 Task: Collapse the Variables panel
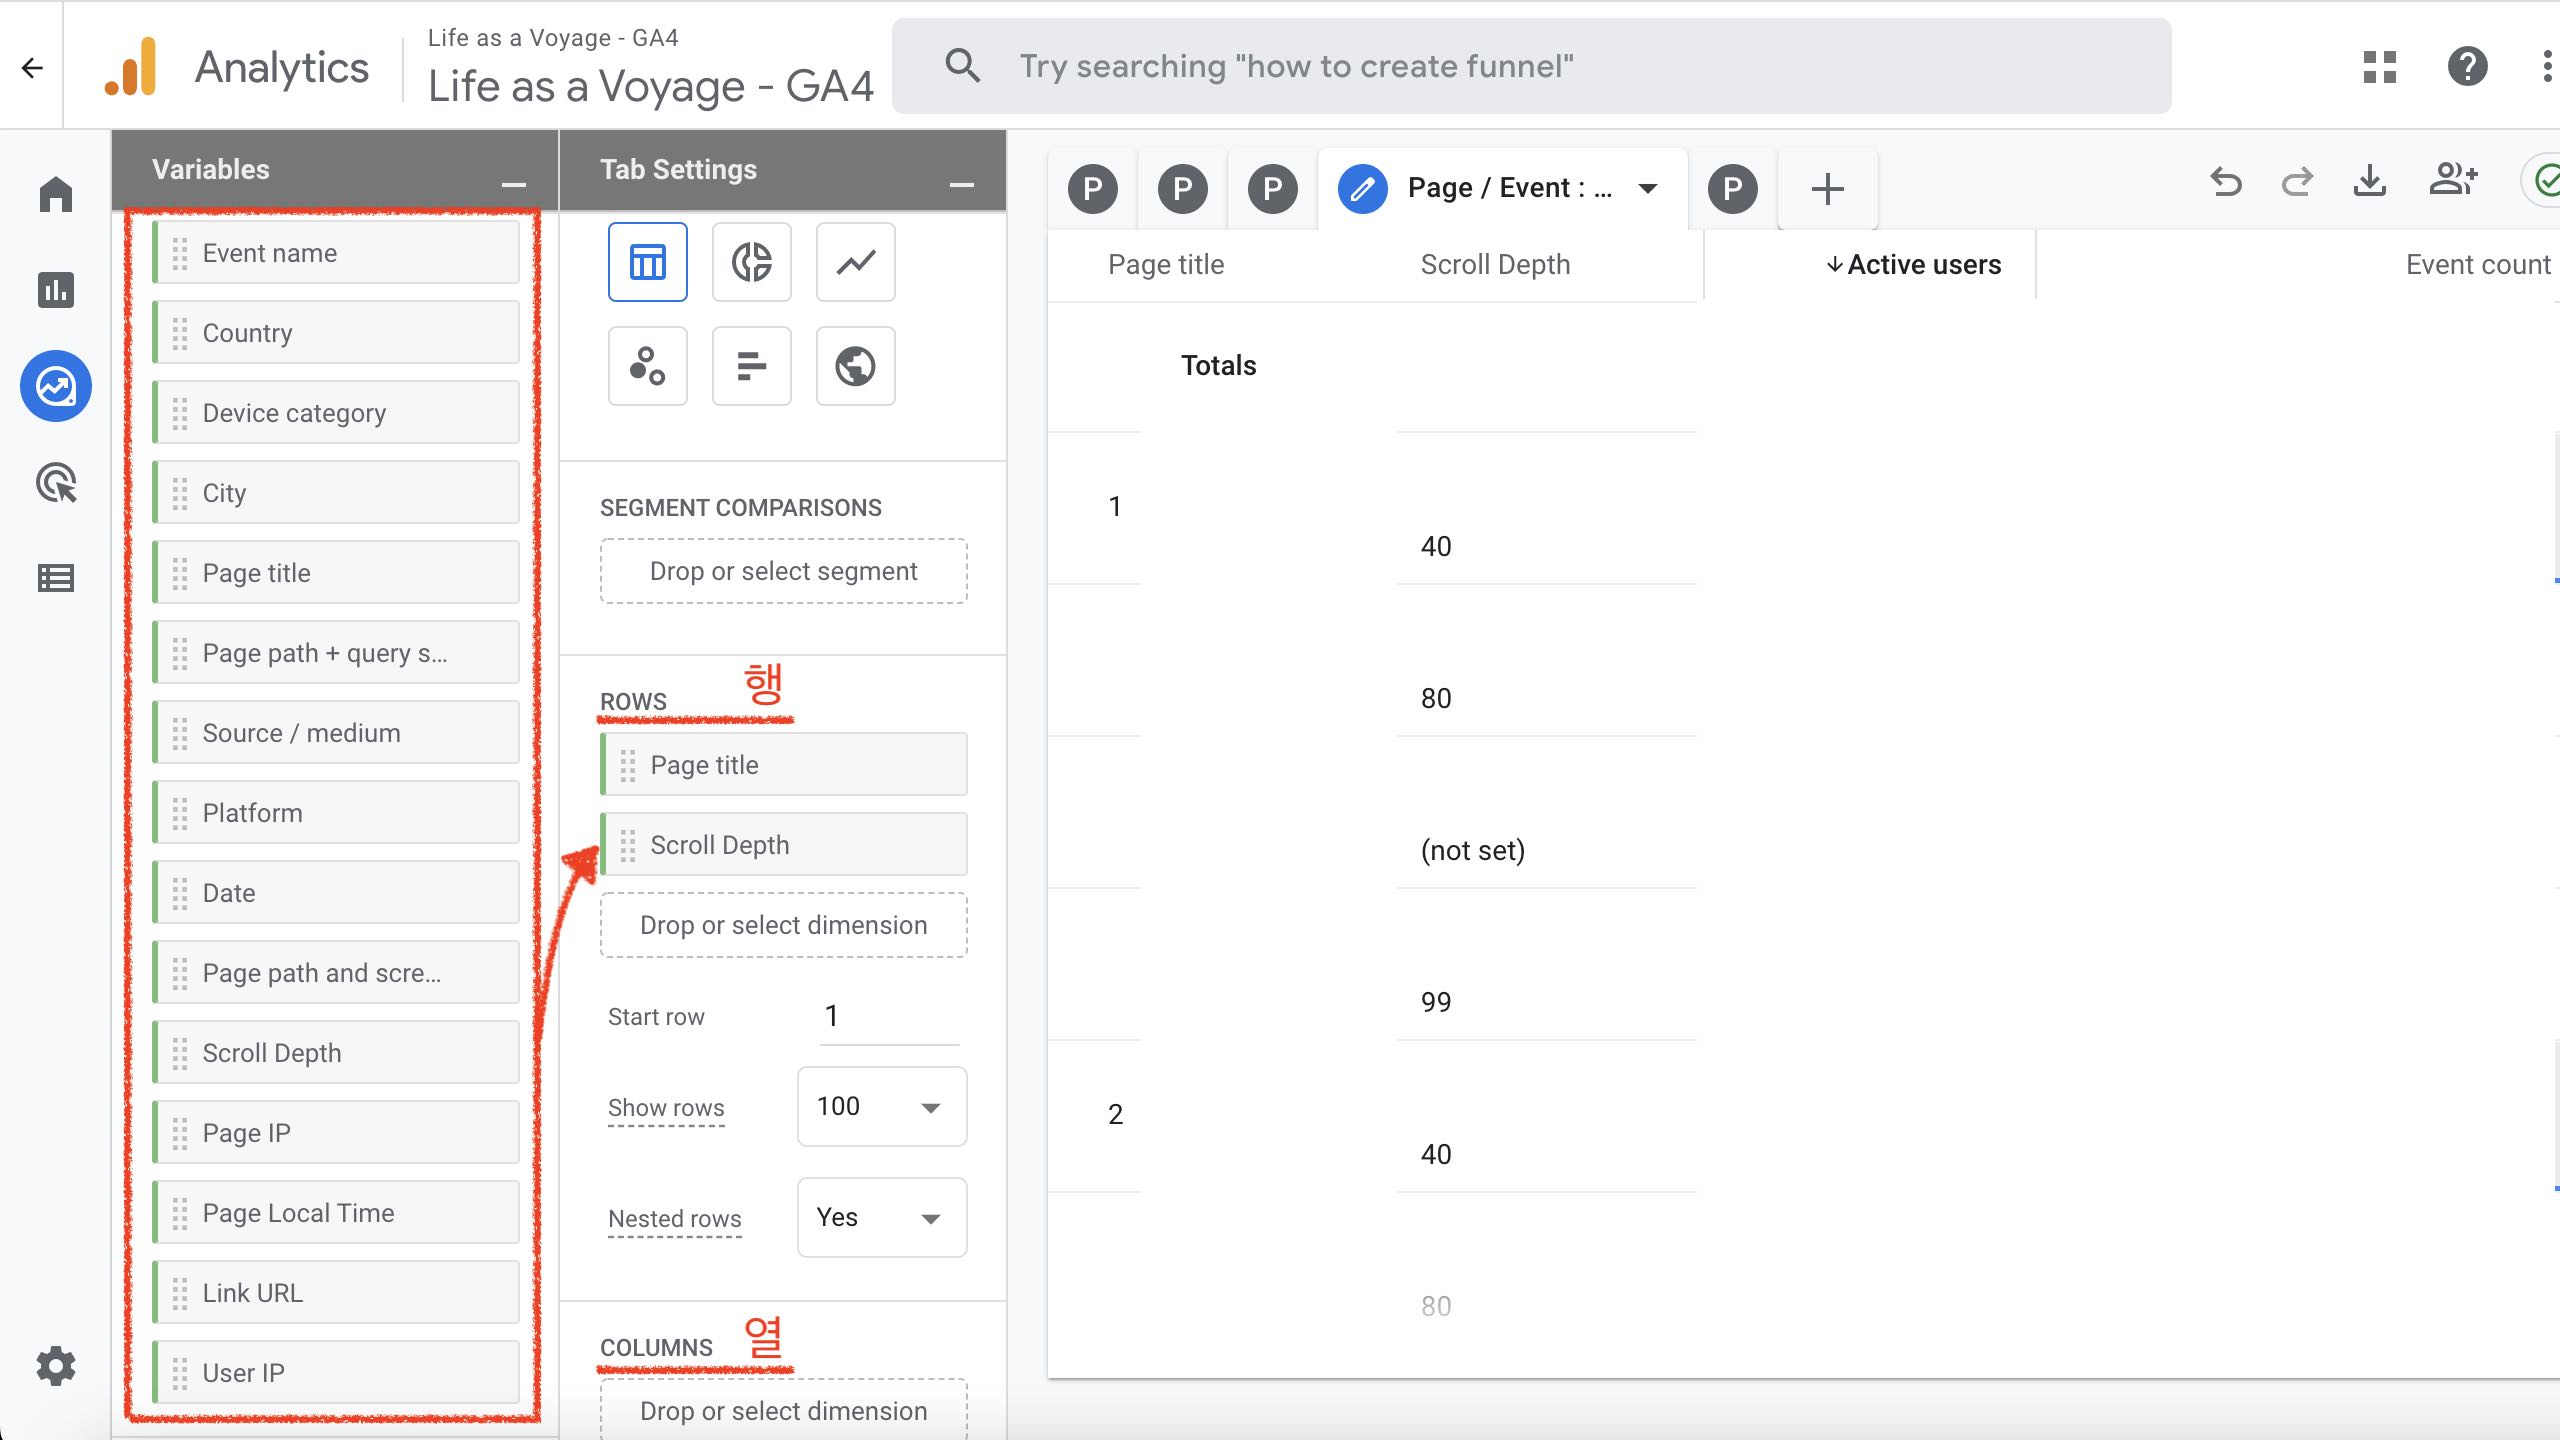tap(512, 183)
